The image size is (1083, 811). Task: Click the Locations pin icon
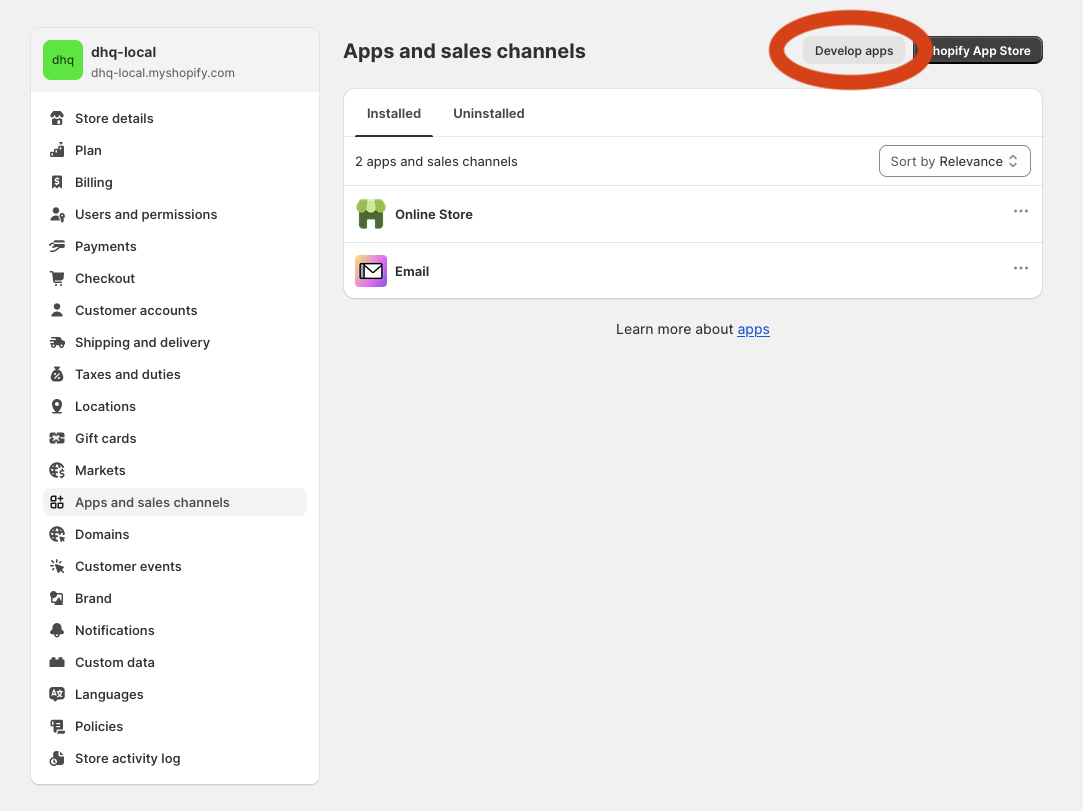[57, 406]
